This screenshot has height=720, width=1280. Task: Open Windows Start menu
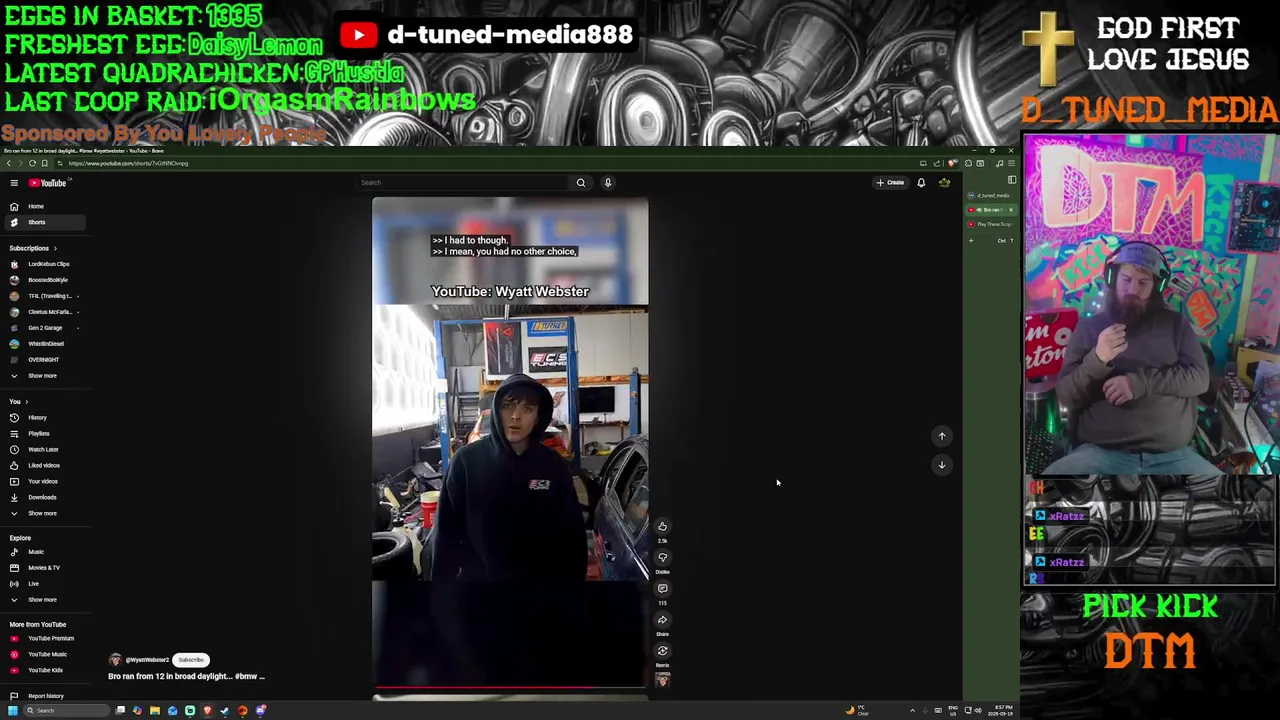[x=13, y=711]
